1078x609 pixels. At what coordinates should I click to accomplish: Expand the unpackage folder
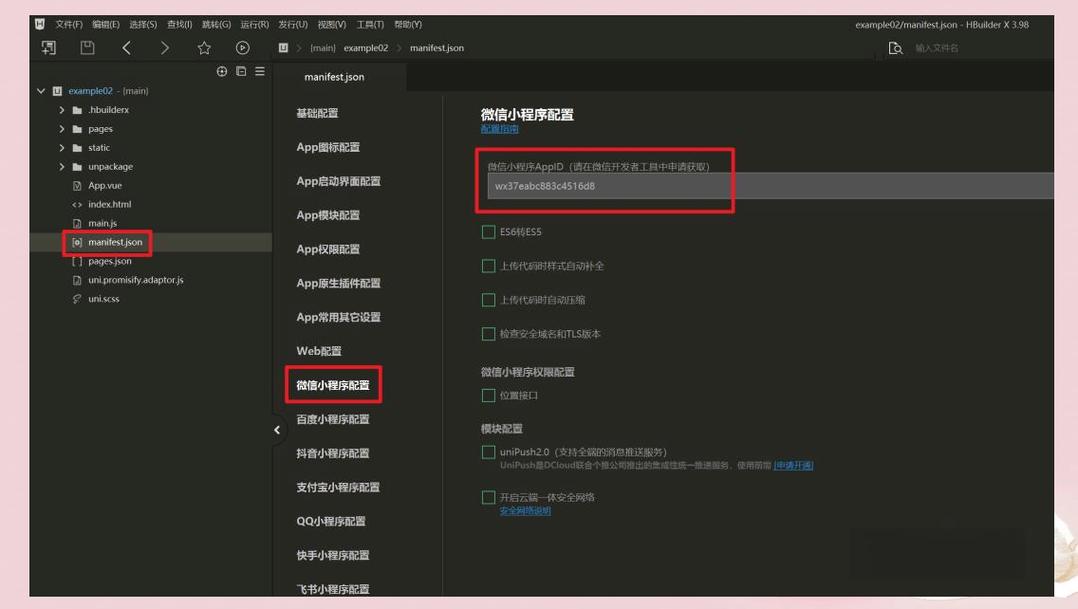point(61,167)
